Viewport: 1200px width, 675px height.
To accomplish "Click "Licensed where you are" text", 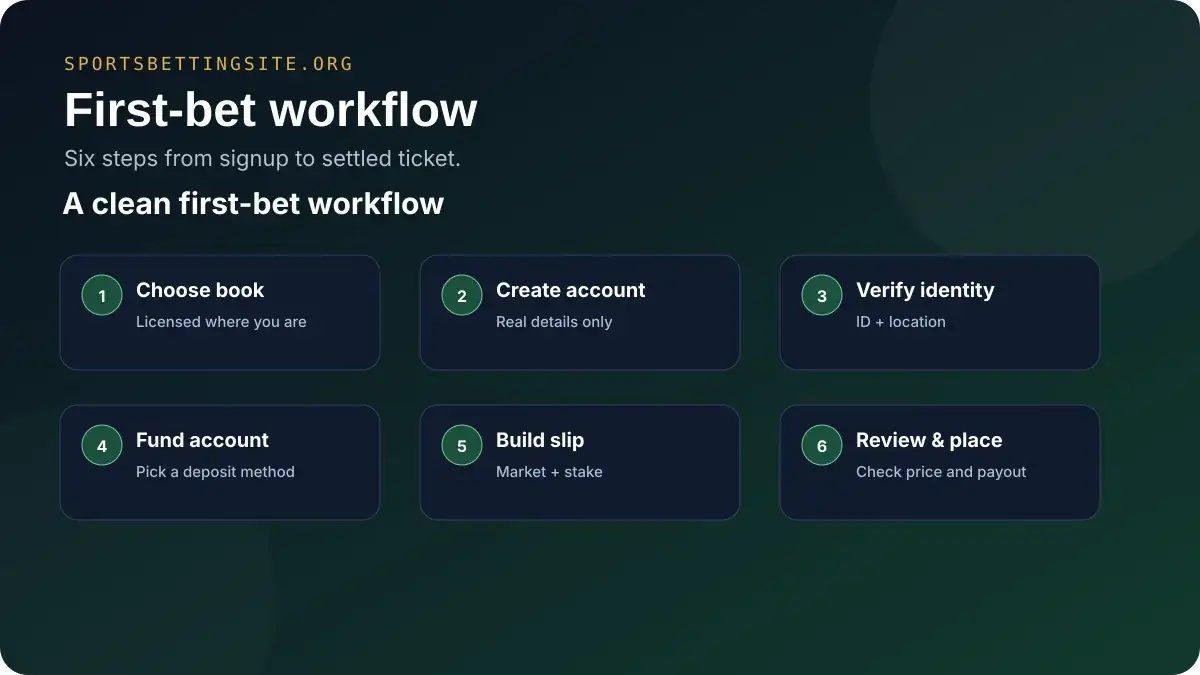I will (x=221, y=322).
